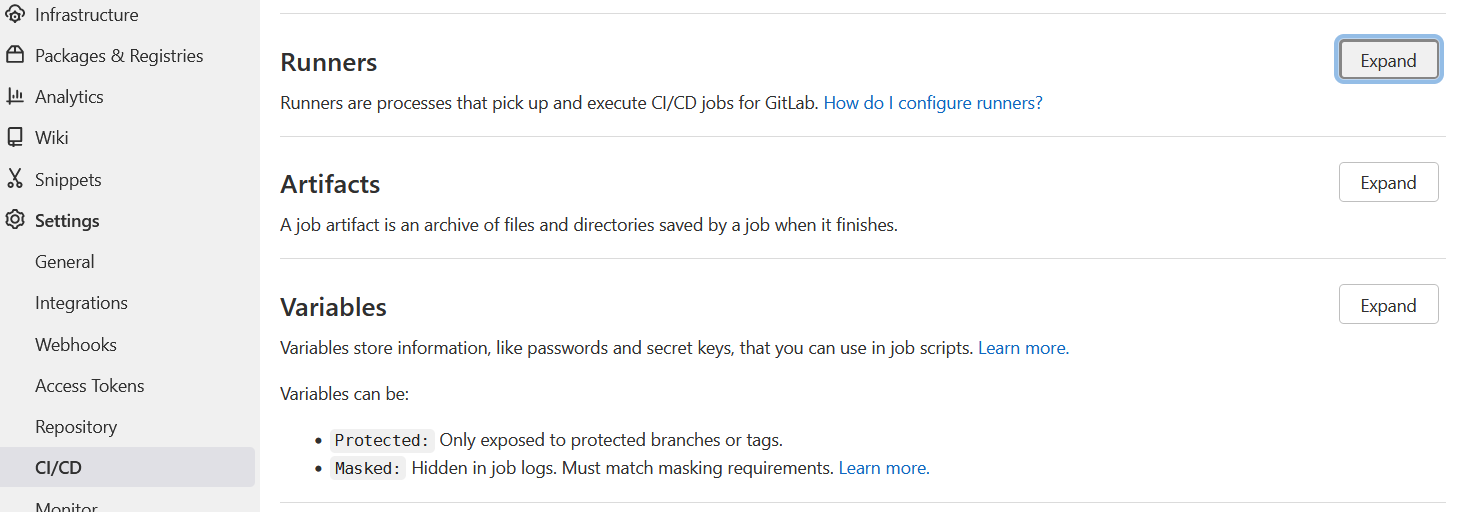The height and width of the screenshot is (512, 1458).
Task: Click the Infrastructure cloud gear icon
Action: (x=15, y=15)
